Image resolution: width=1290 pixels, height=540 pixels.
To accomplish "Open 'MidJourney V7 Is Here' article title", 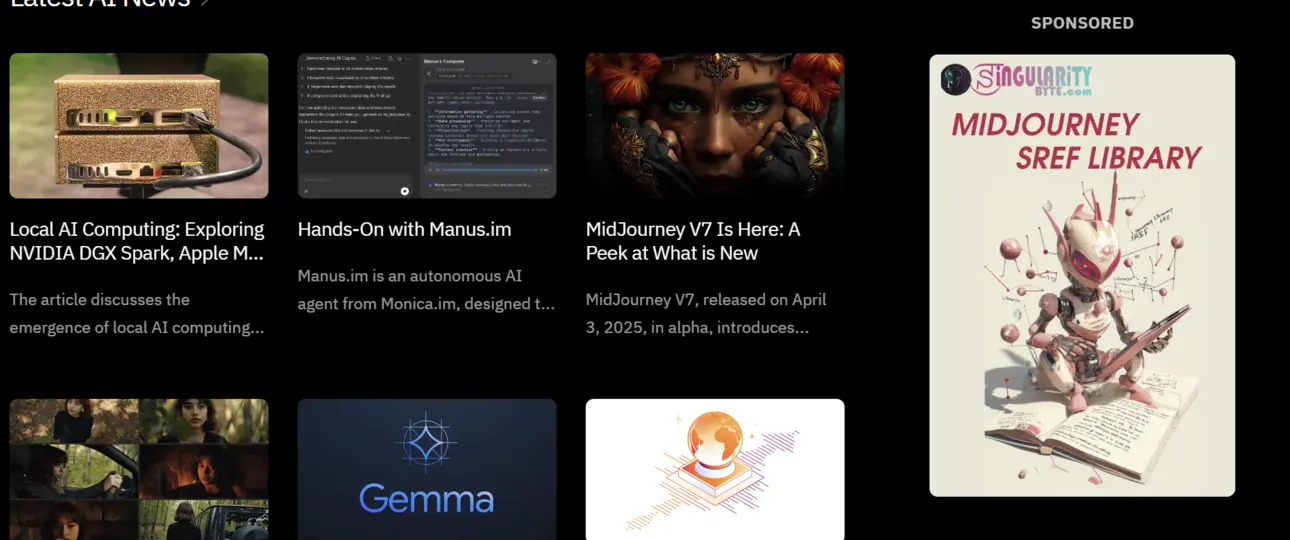I will click(x=693, y=241).
